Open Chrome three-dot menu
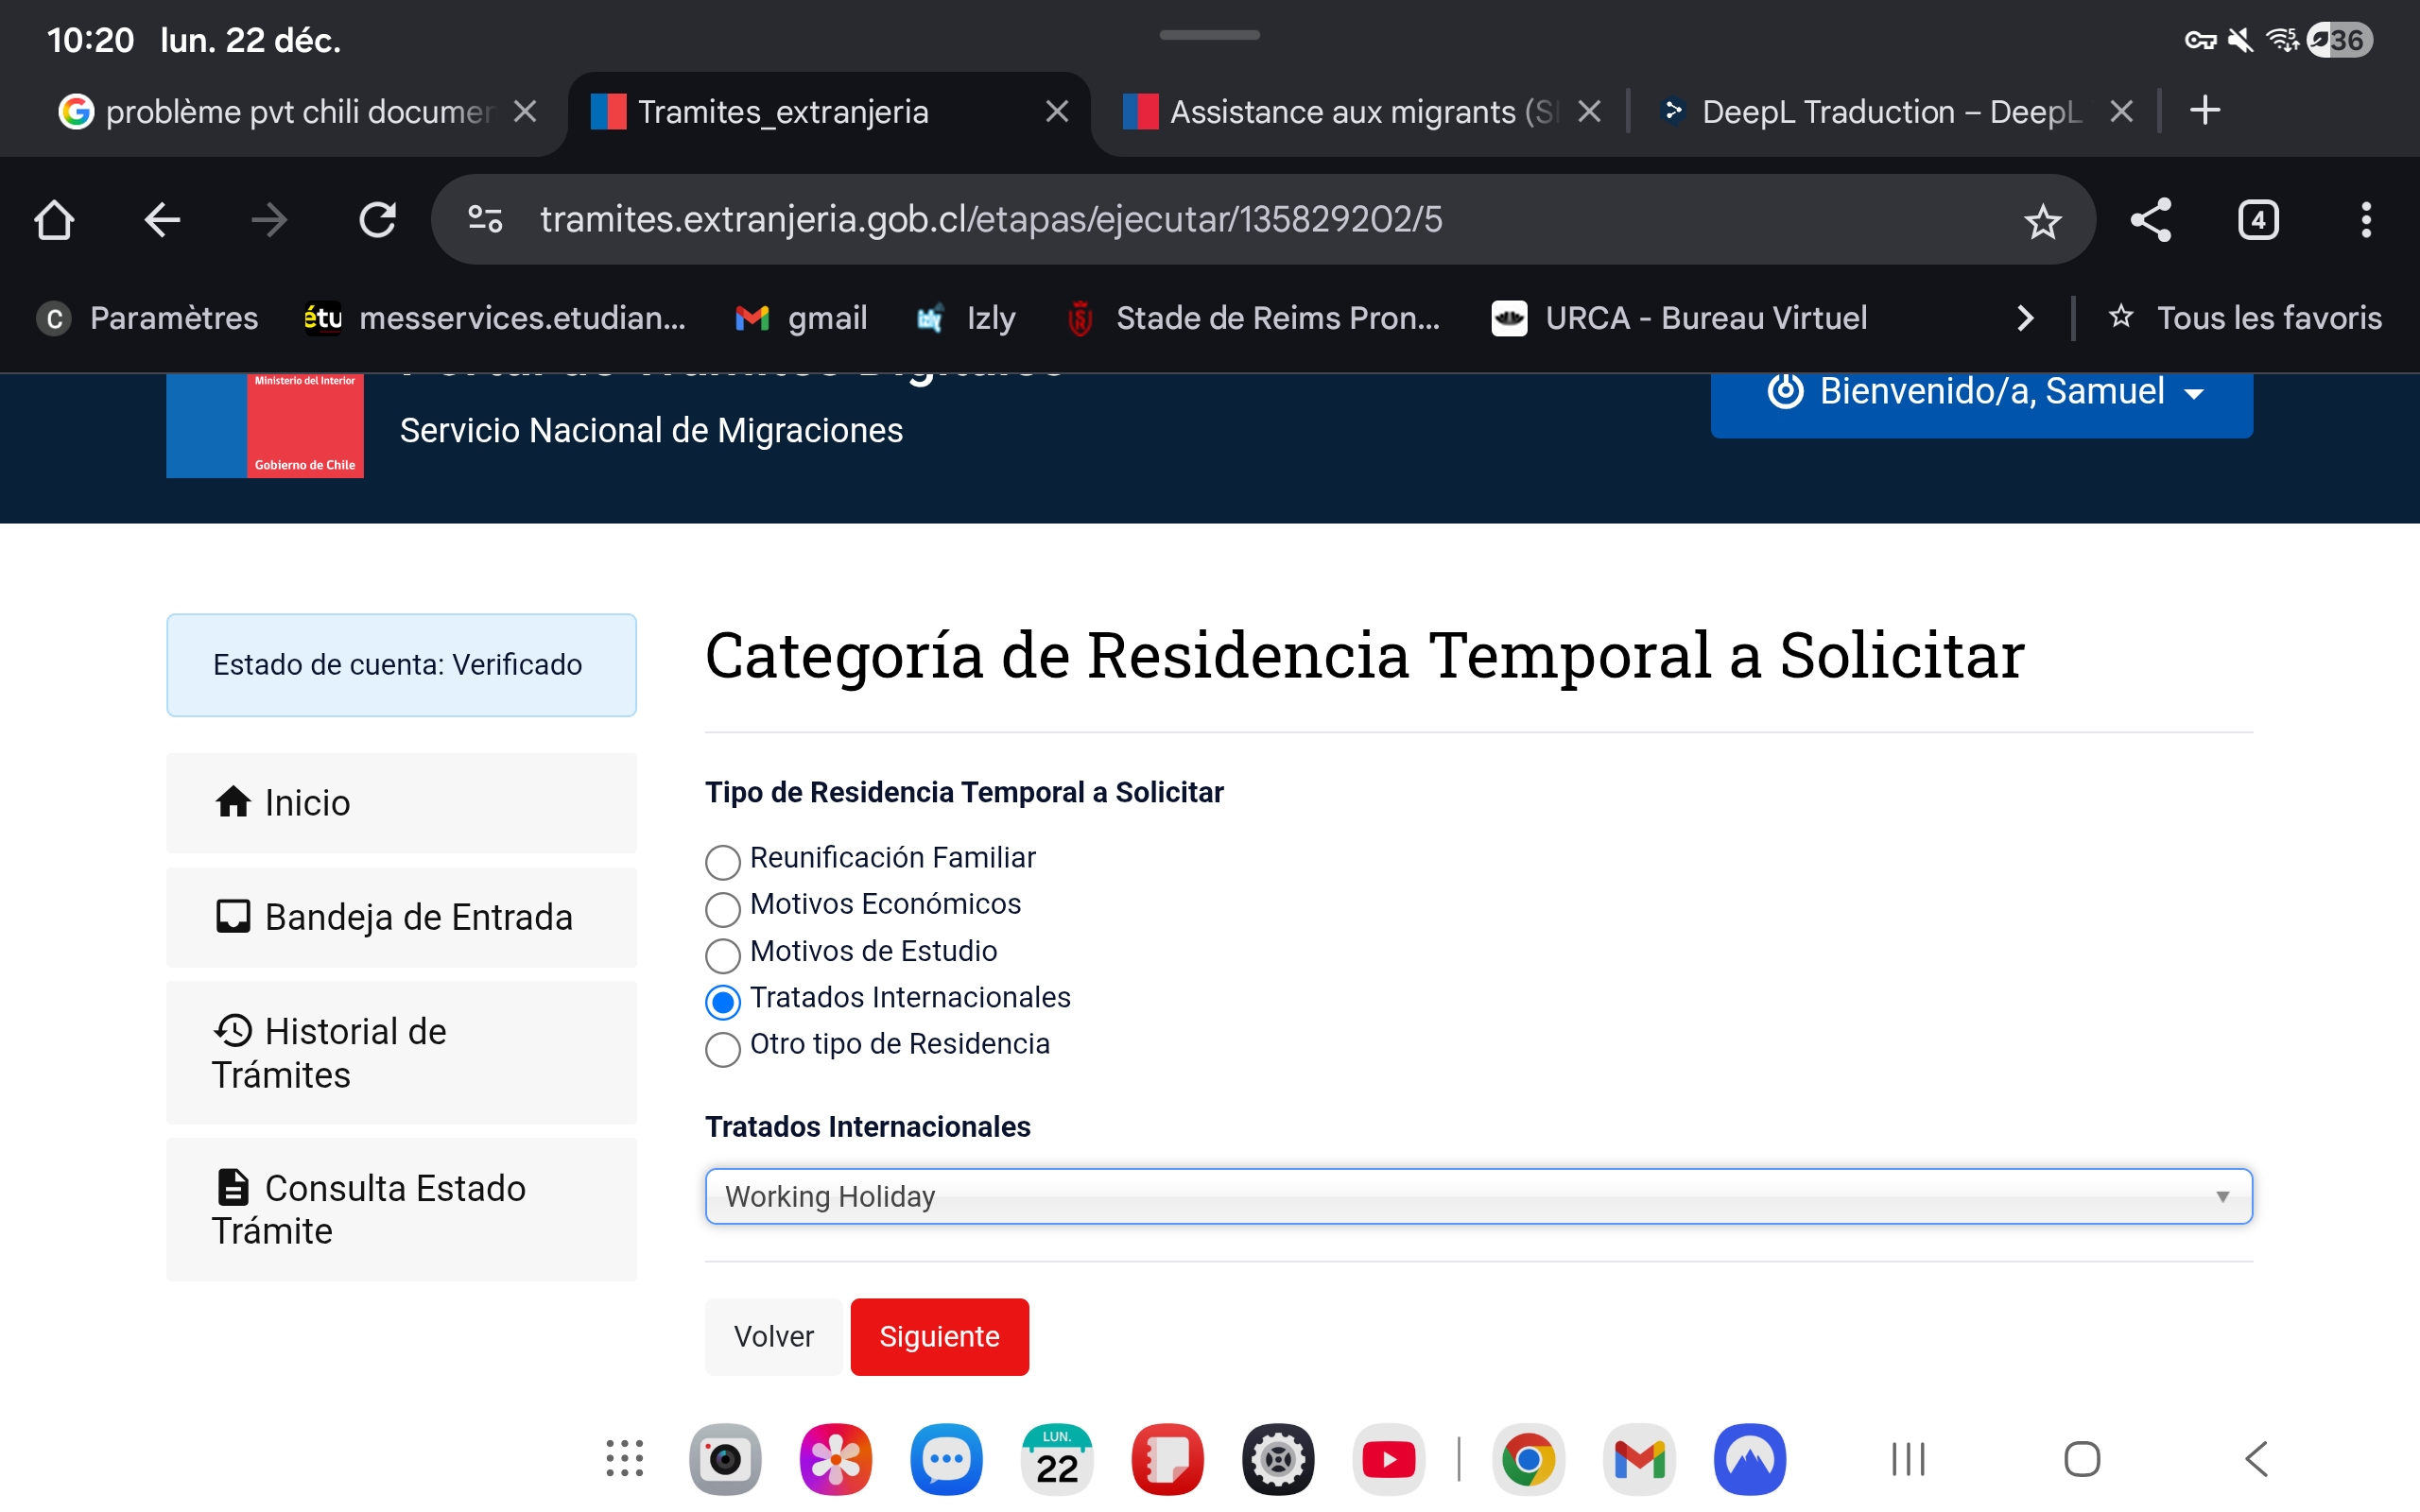This screenshot has width=2420, height=1512. 2365,220
